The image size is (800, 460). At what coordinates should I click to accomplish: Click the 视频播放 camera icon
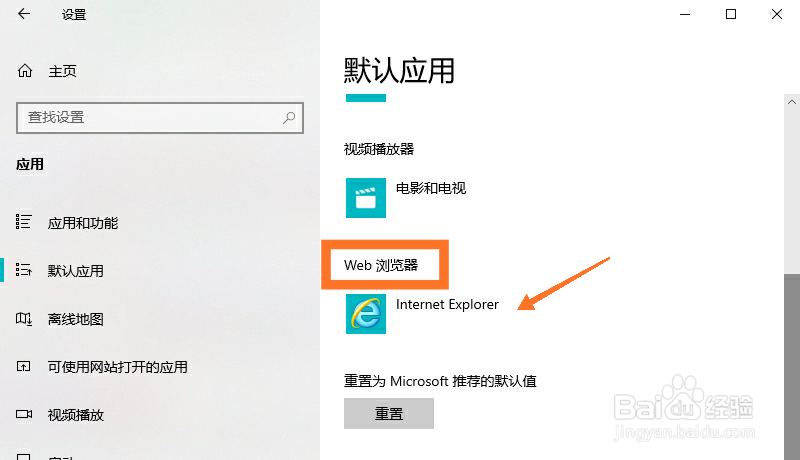pos(23,414)
